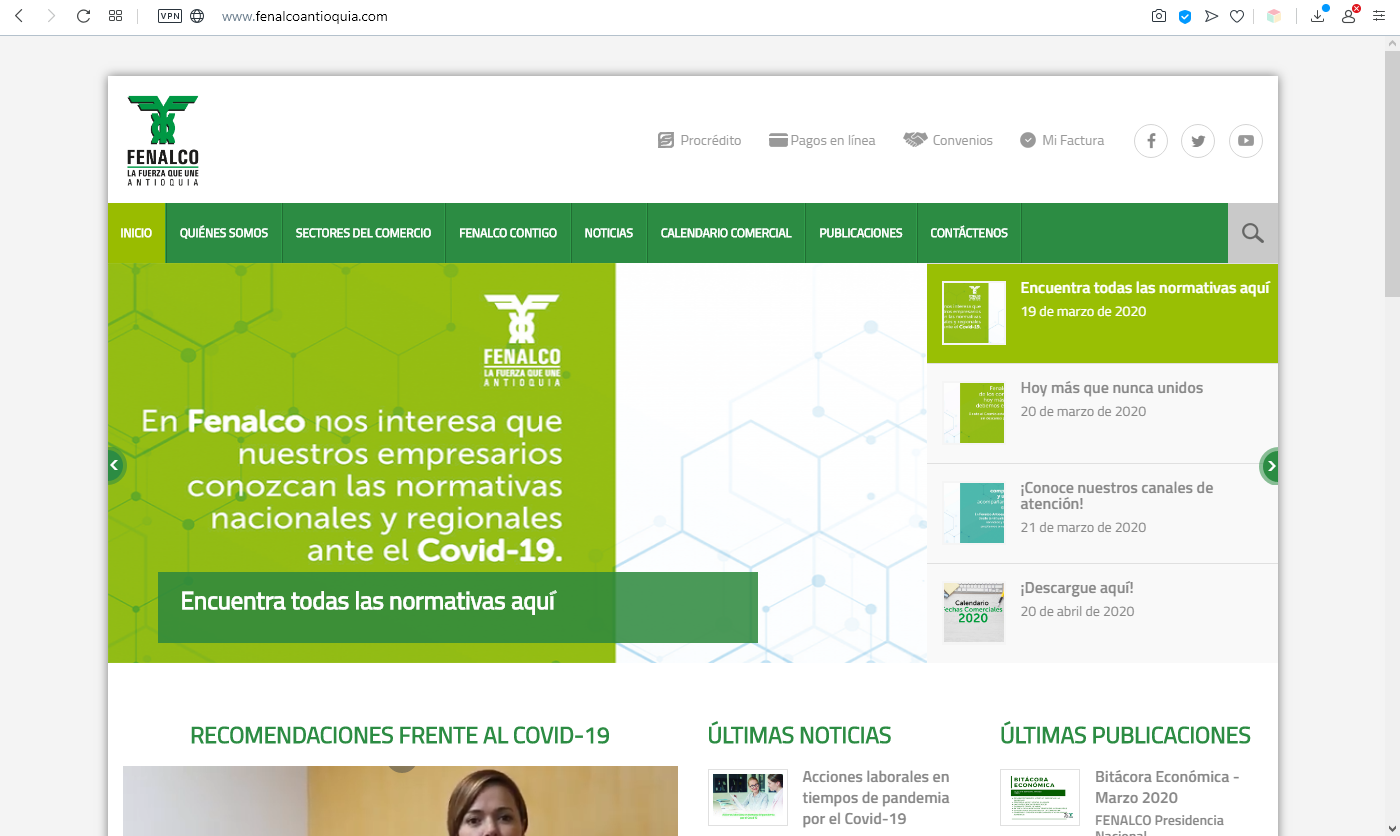Screen dimensions: 1400x836
Task: Click the website address bar URL
Action: pyautogui.click(x=304, y=17)
